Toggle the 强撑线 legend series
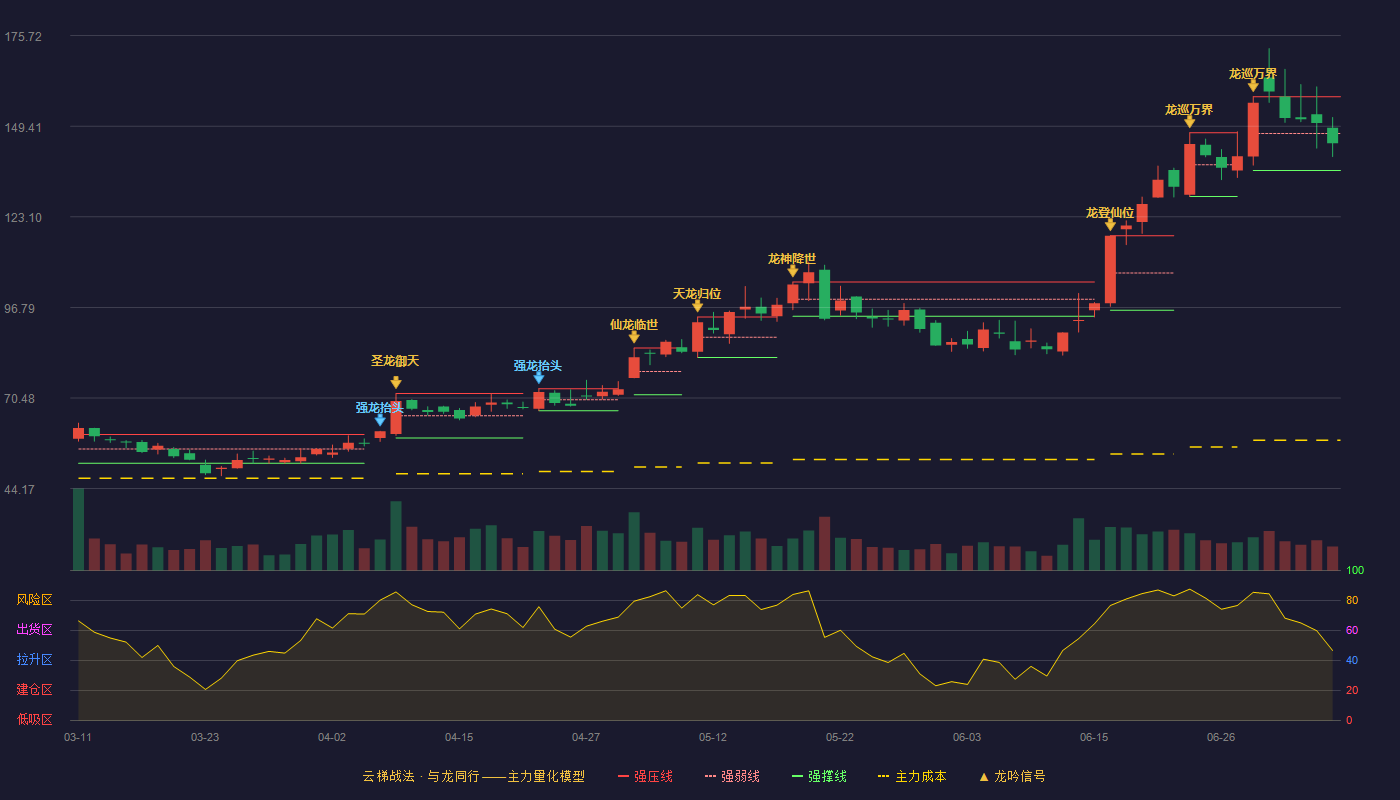The height and width of the screenshot is (800, 1400). tap(819, 776)
